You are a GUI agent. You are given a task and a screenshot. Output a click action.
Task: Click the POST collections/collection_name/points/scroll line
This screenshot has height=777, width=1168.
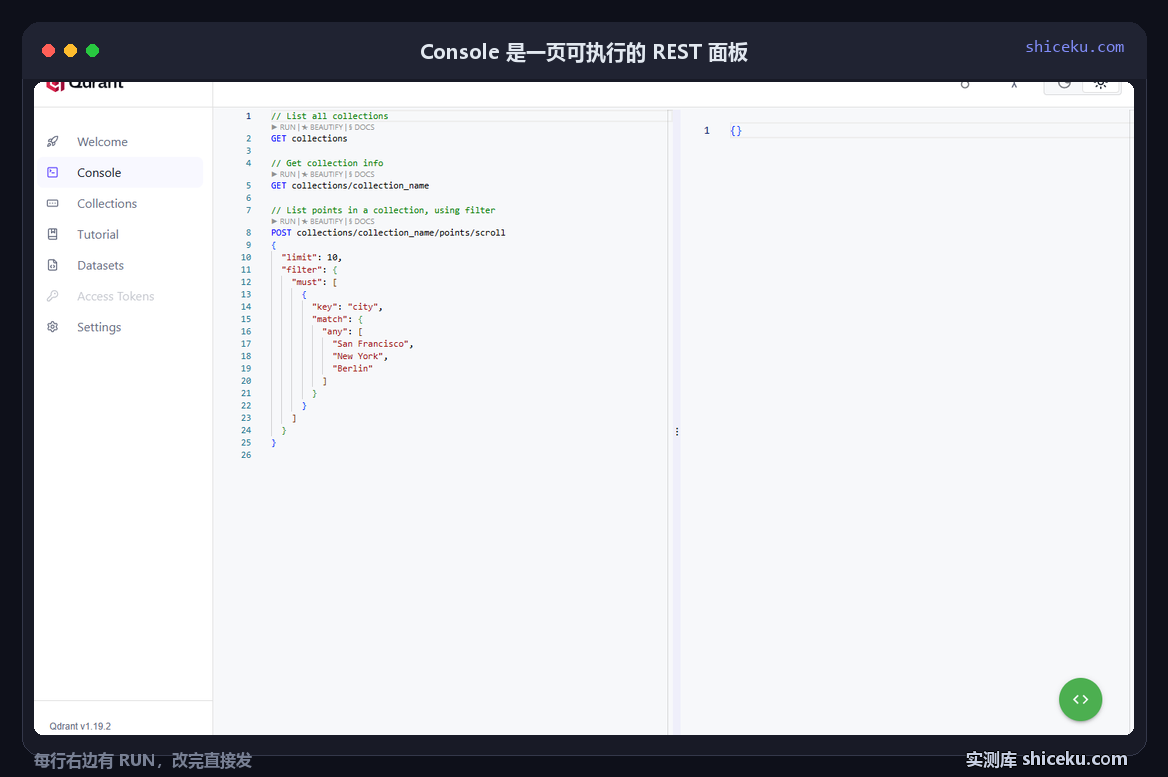click(388, 232)
